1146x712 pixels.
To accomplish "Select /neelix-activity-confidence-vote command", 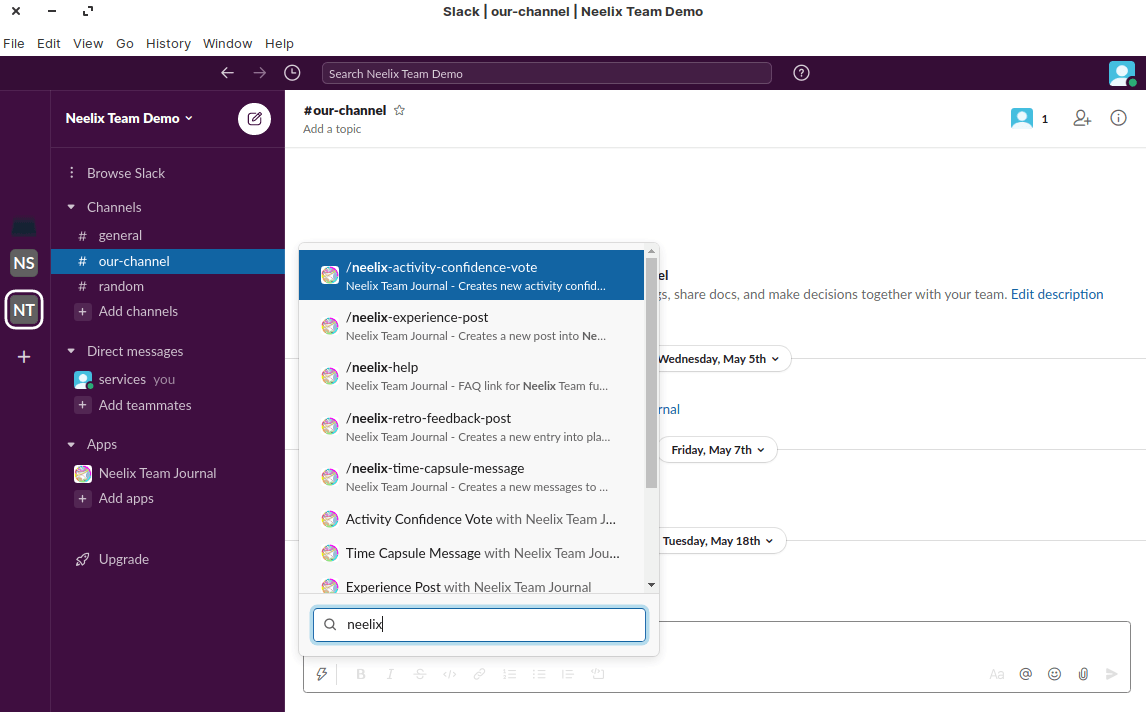I will [471, 276].
